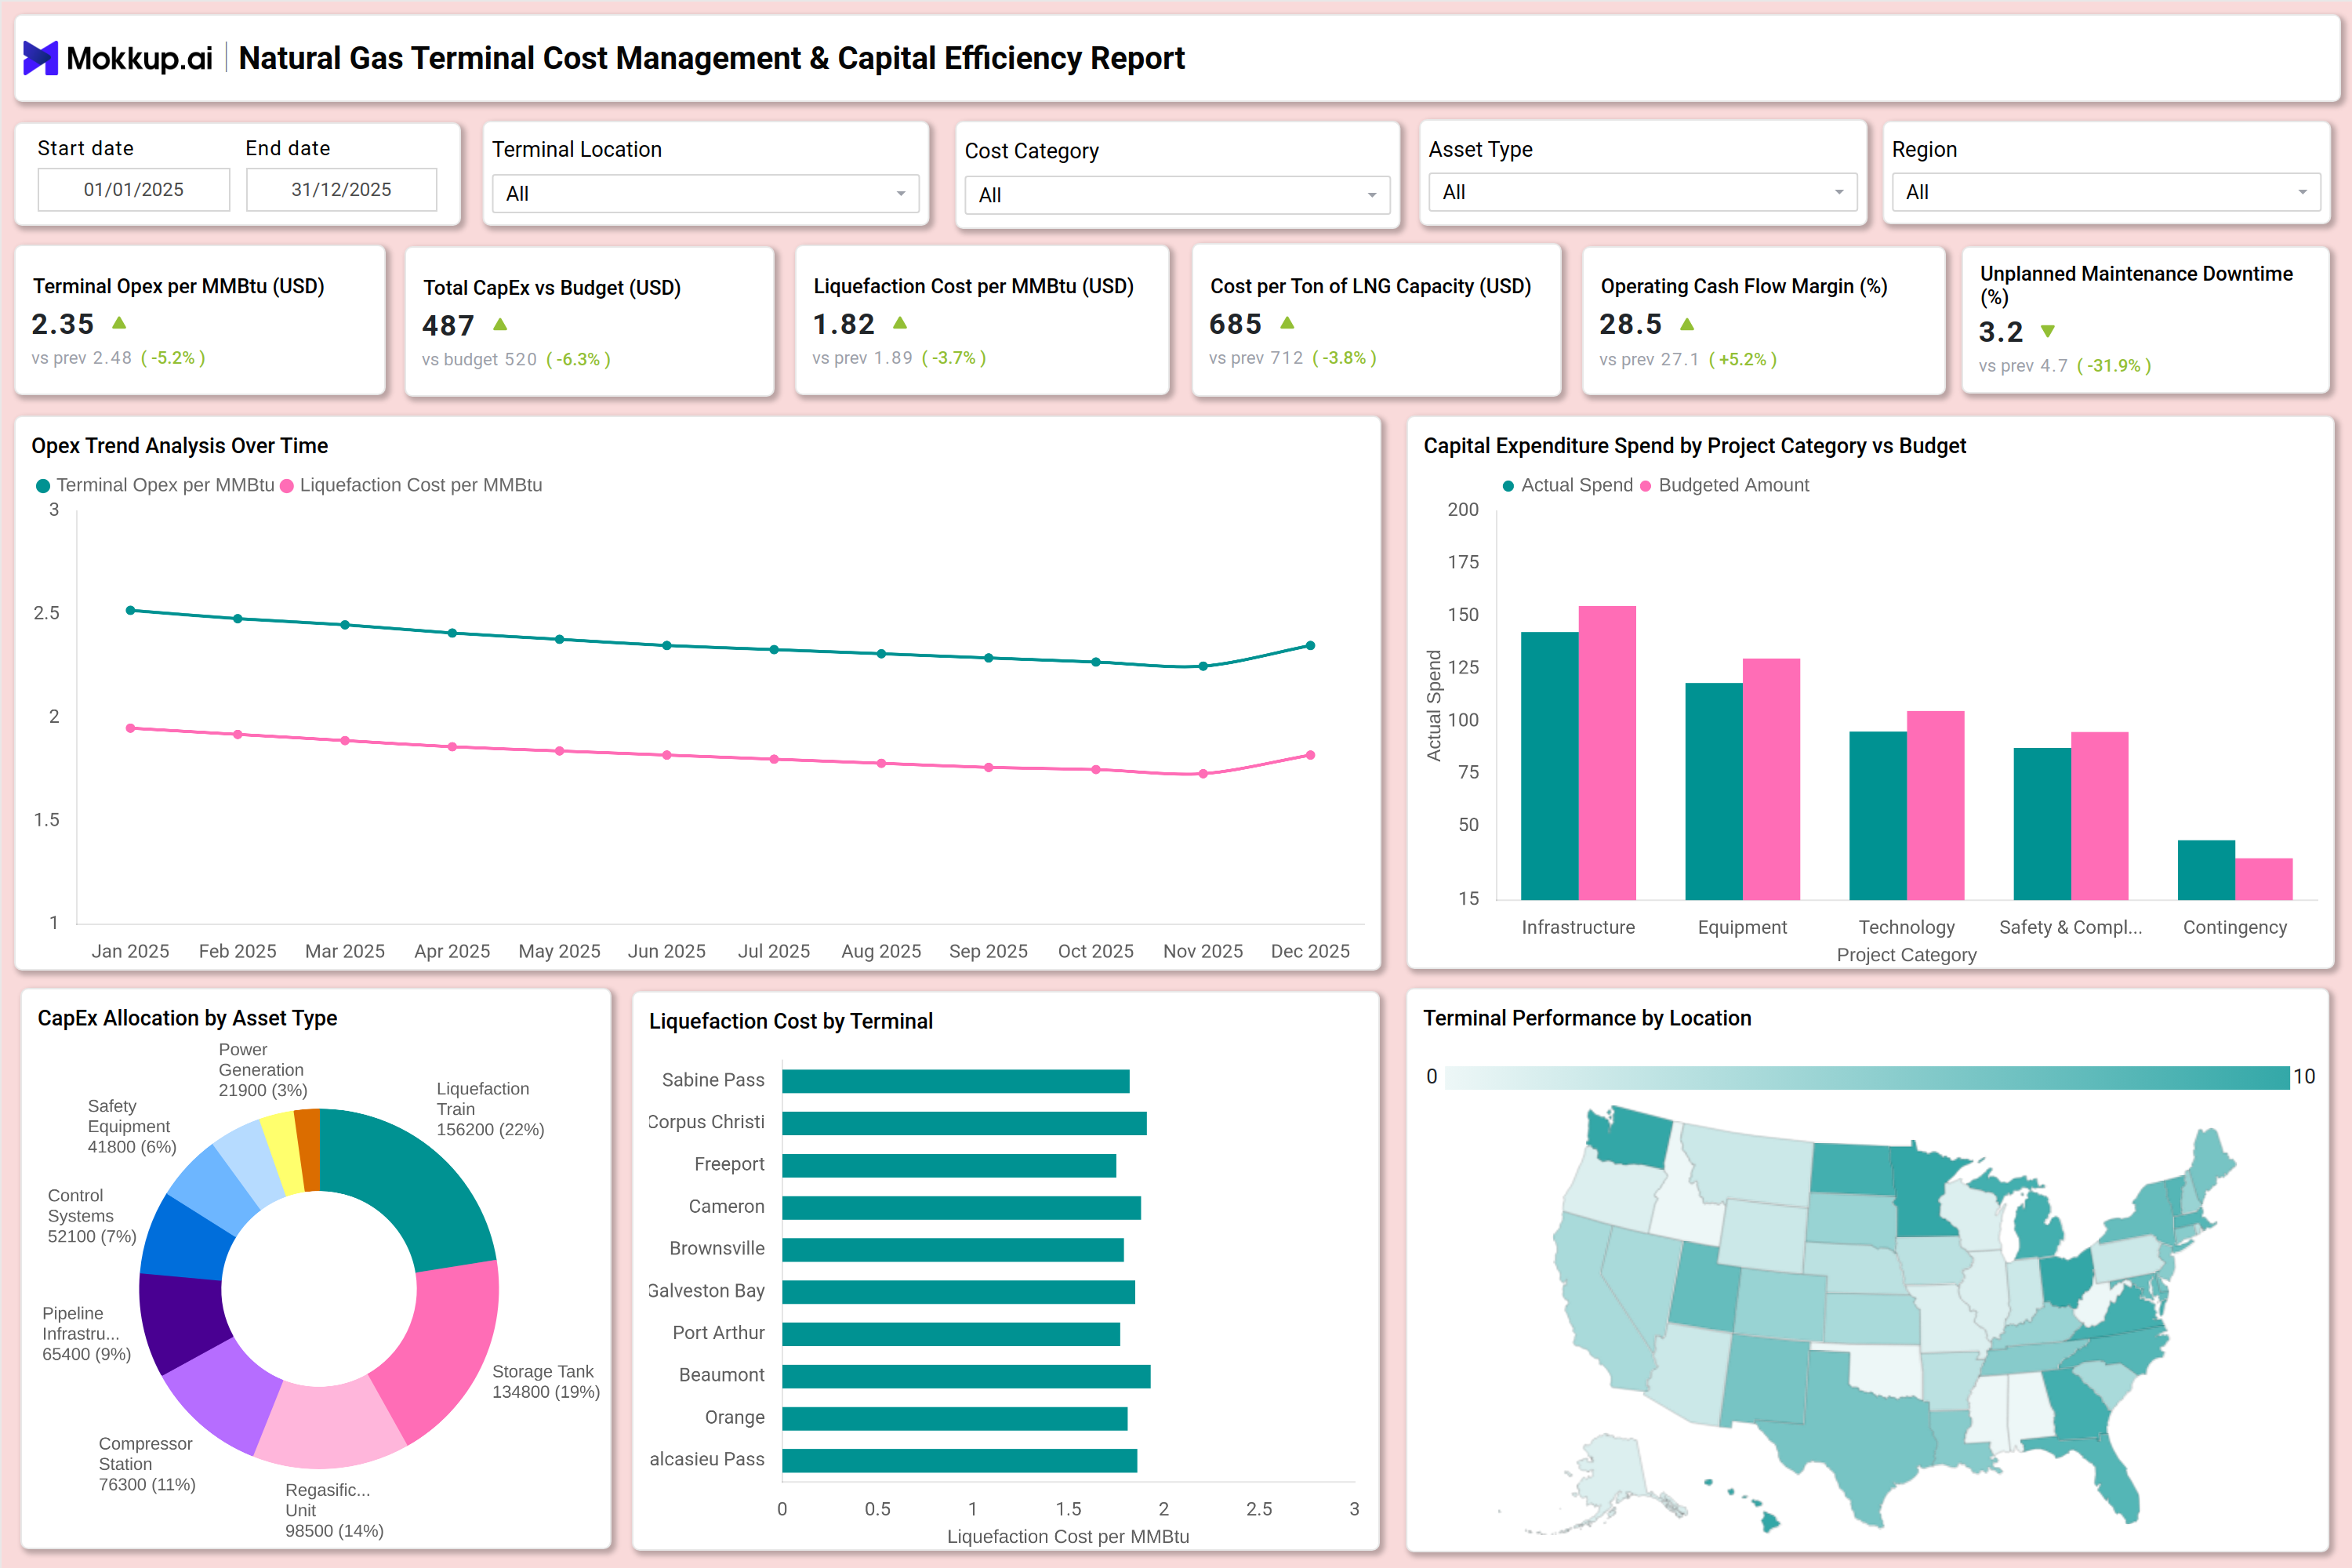Toggle Actual Spend legend item

pos(1567,485)
